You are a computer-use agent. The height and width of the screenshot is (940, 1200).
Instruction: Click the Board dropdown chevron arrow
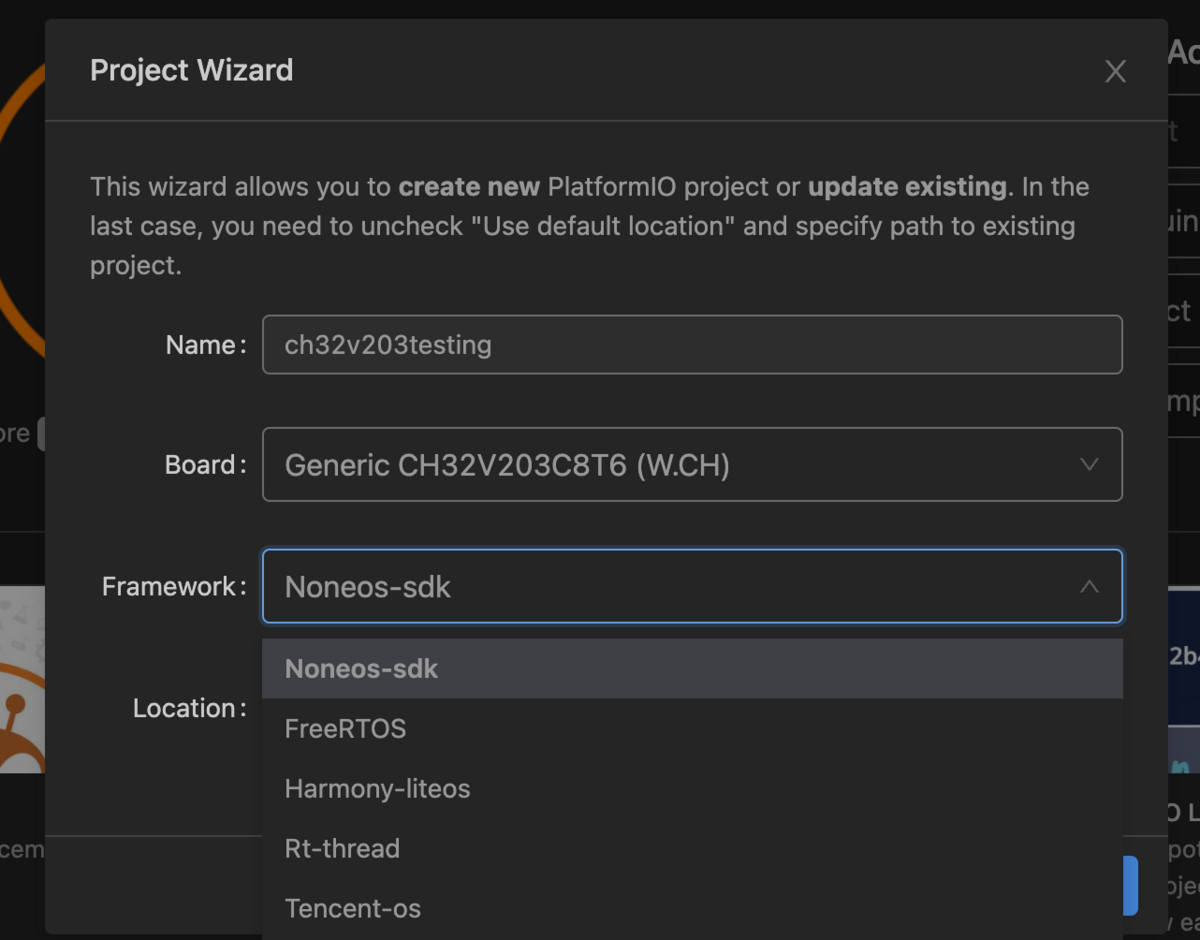(1089, 465)
